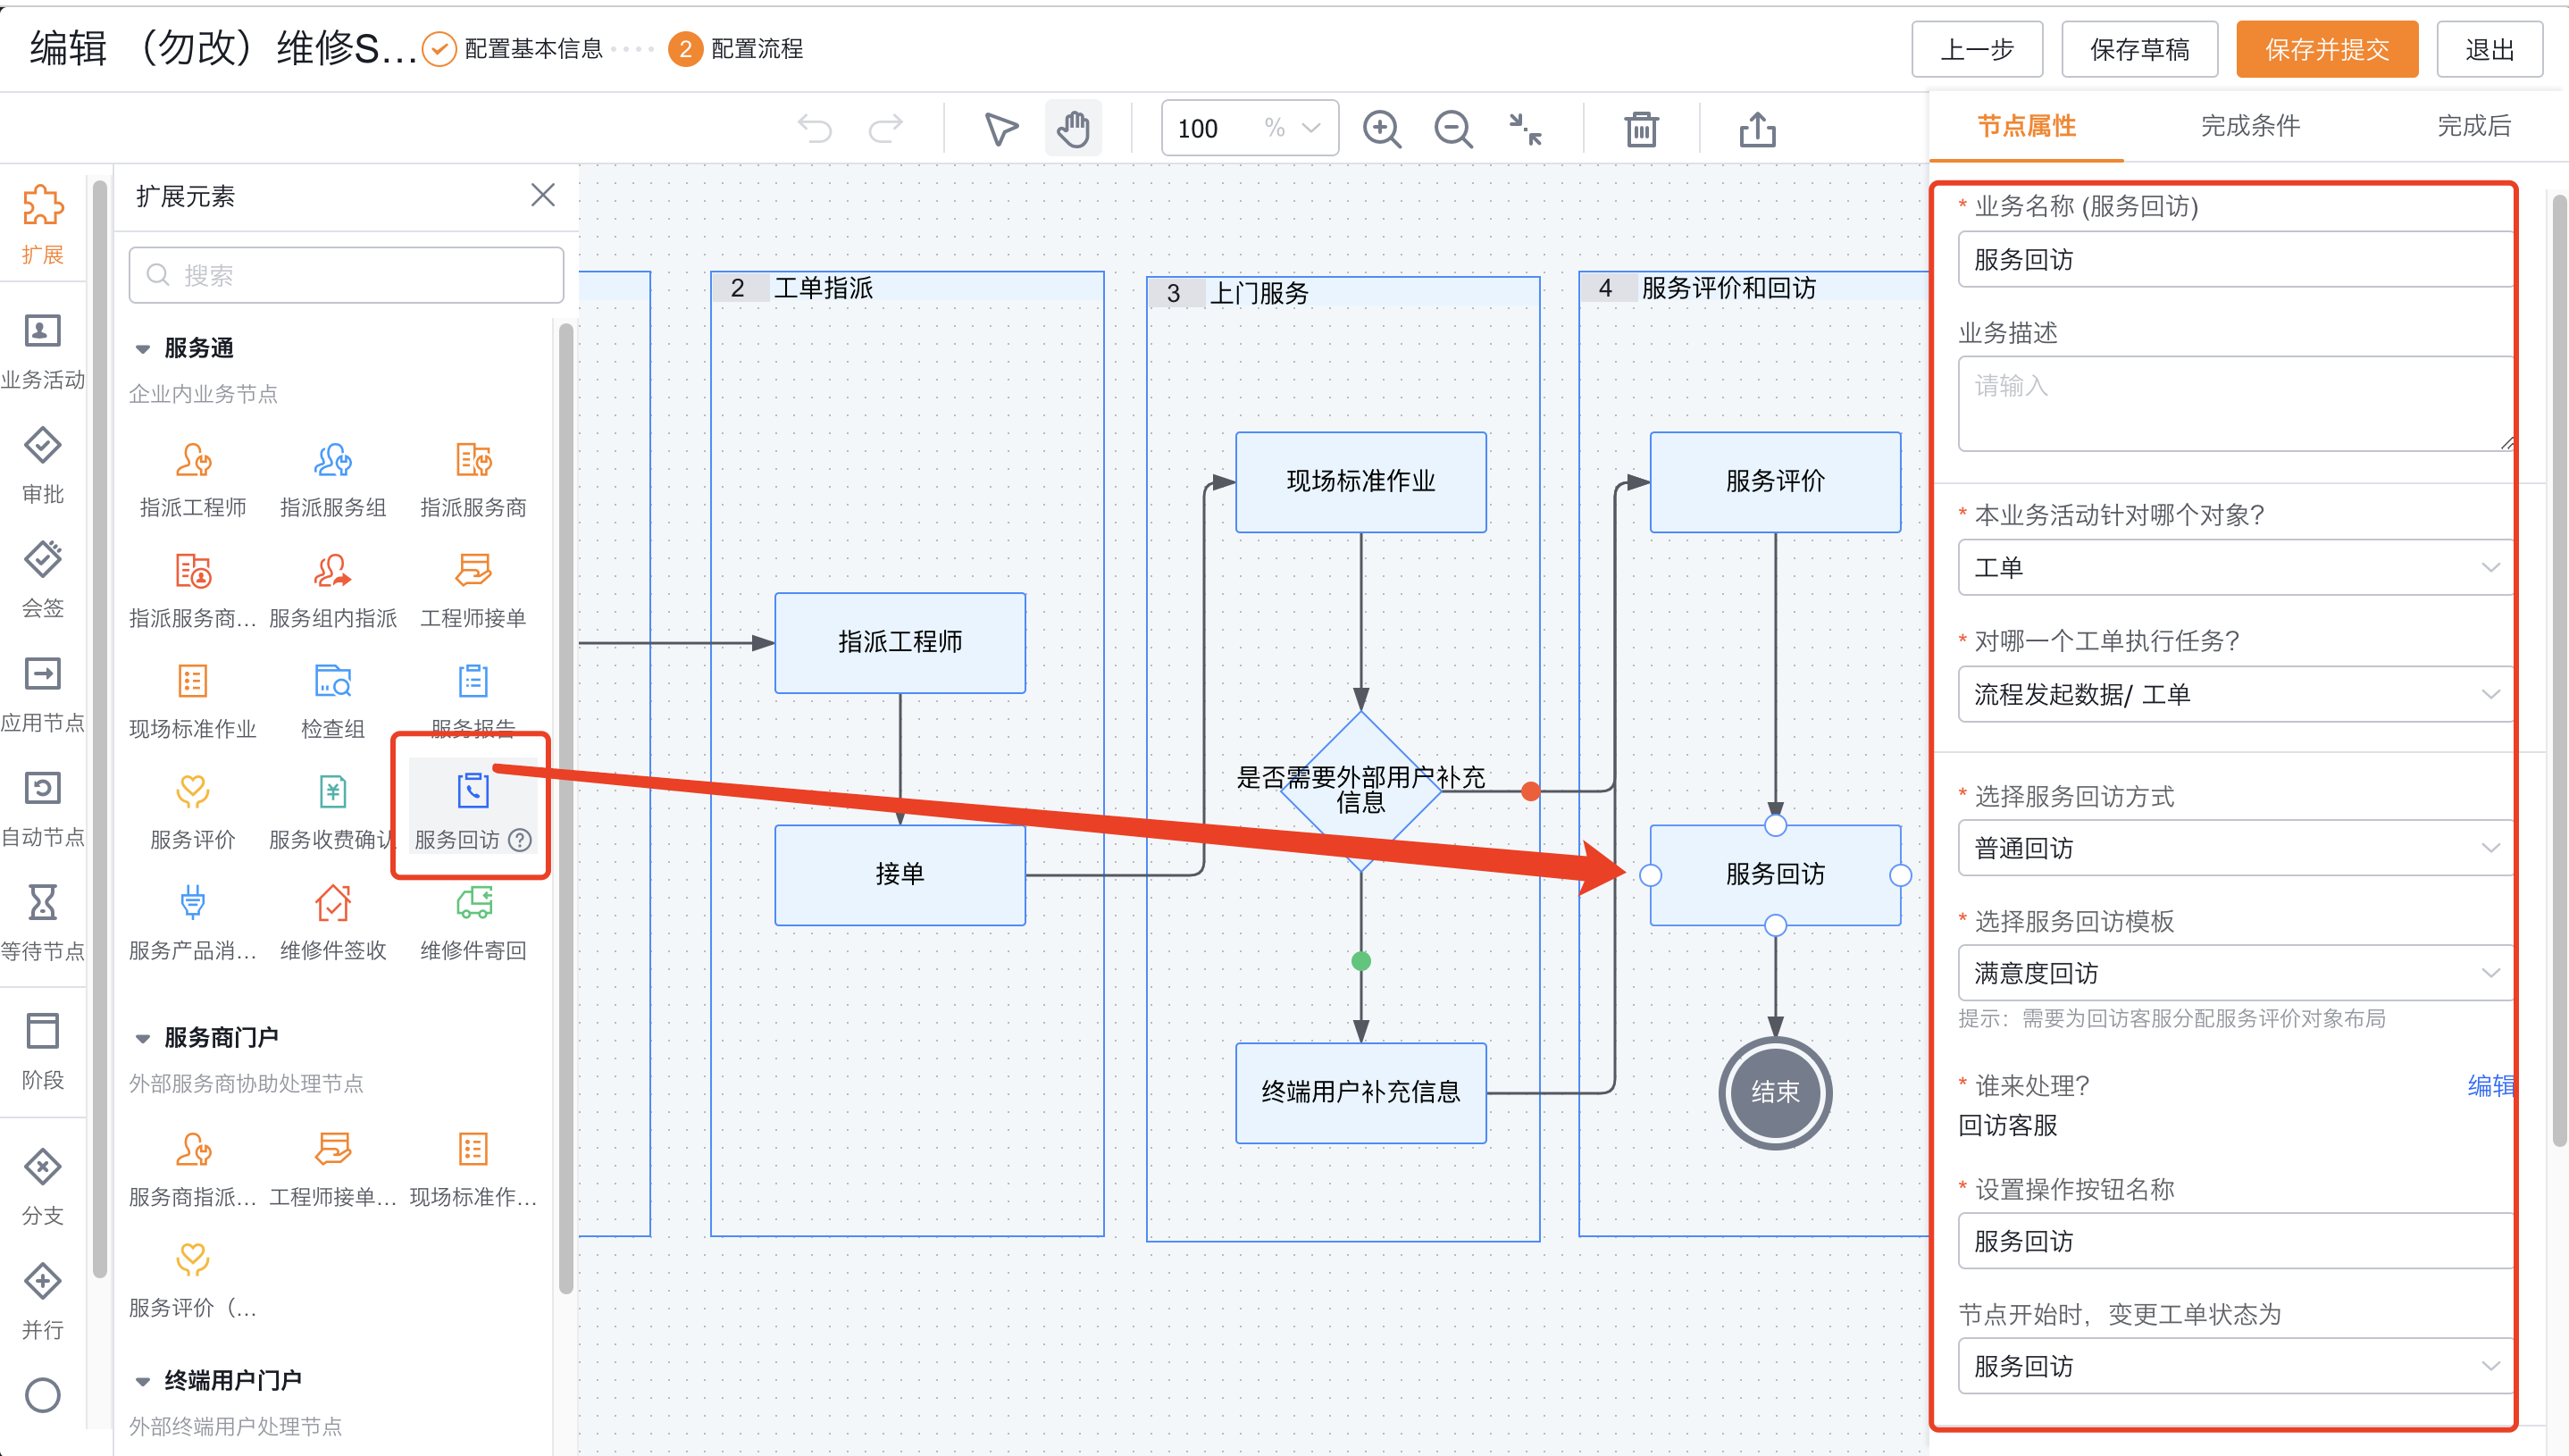The width and height of the screenshot is (2569, 1456).
Task: Activate the hand pan tool
Action: [1073, 128]
